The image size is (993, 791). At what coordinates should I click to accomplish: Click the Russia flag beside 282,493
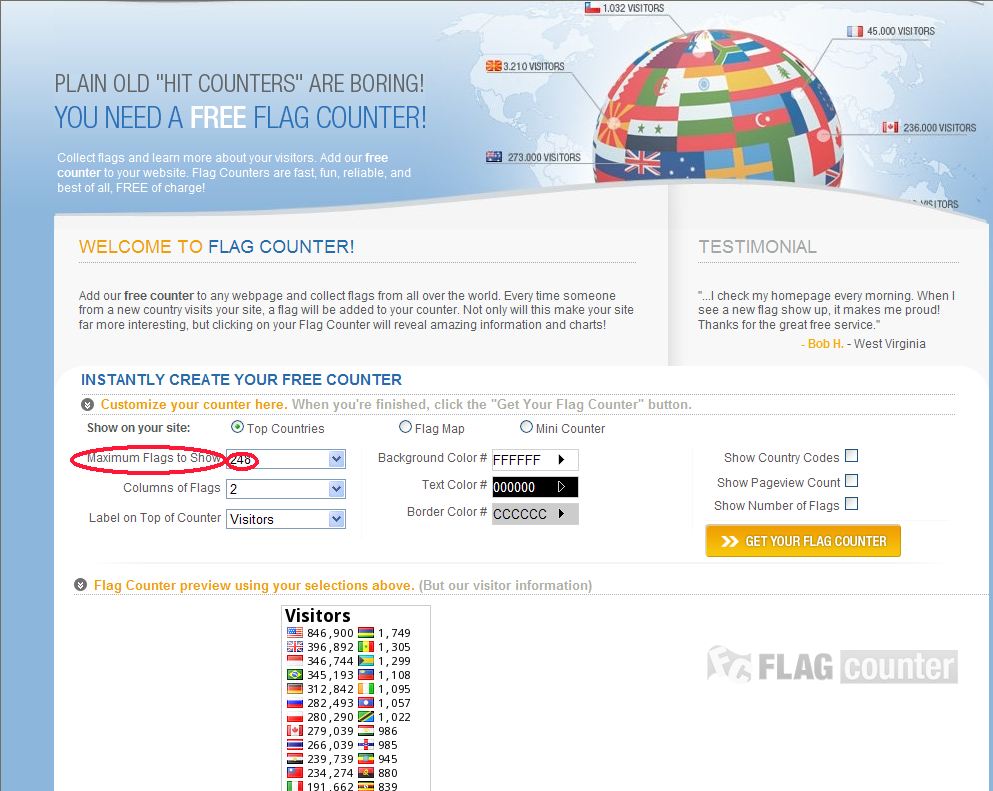tap(294, 702)
